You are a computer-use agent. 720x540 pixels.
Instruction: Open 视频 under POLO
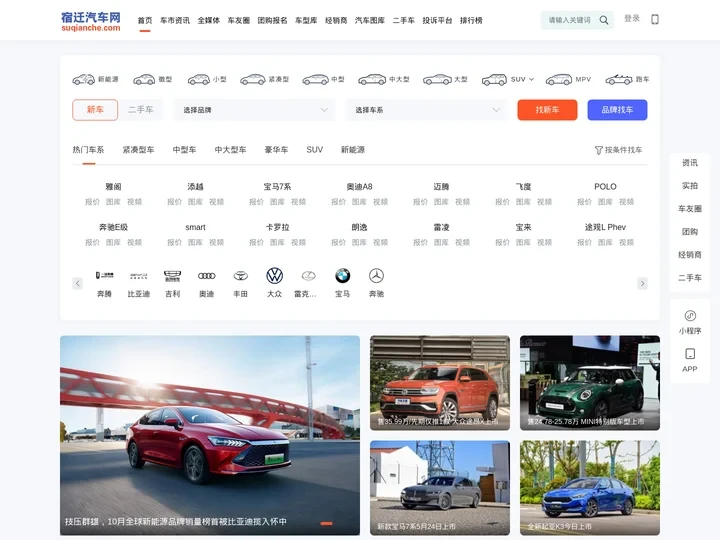(x=626, y=202)
